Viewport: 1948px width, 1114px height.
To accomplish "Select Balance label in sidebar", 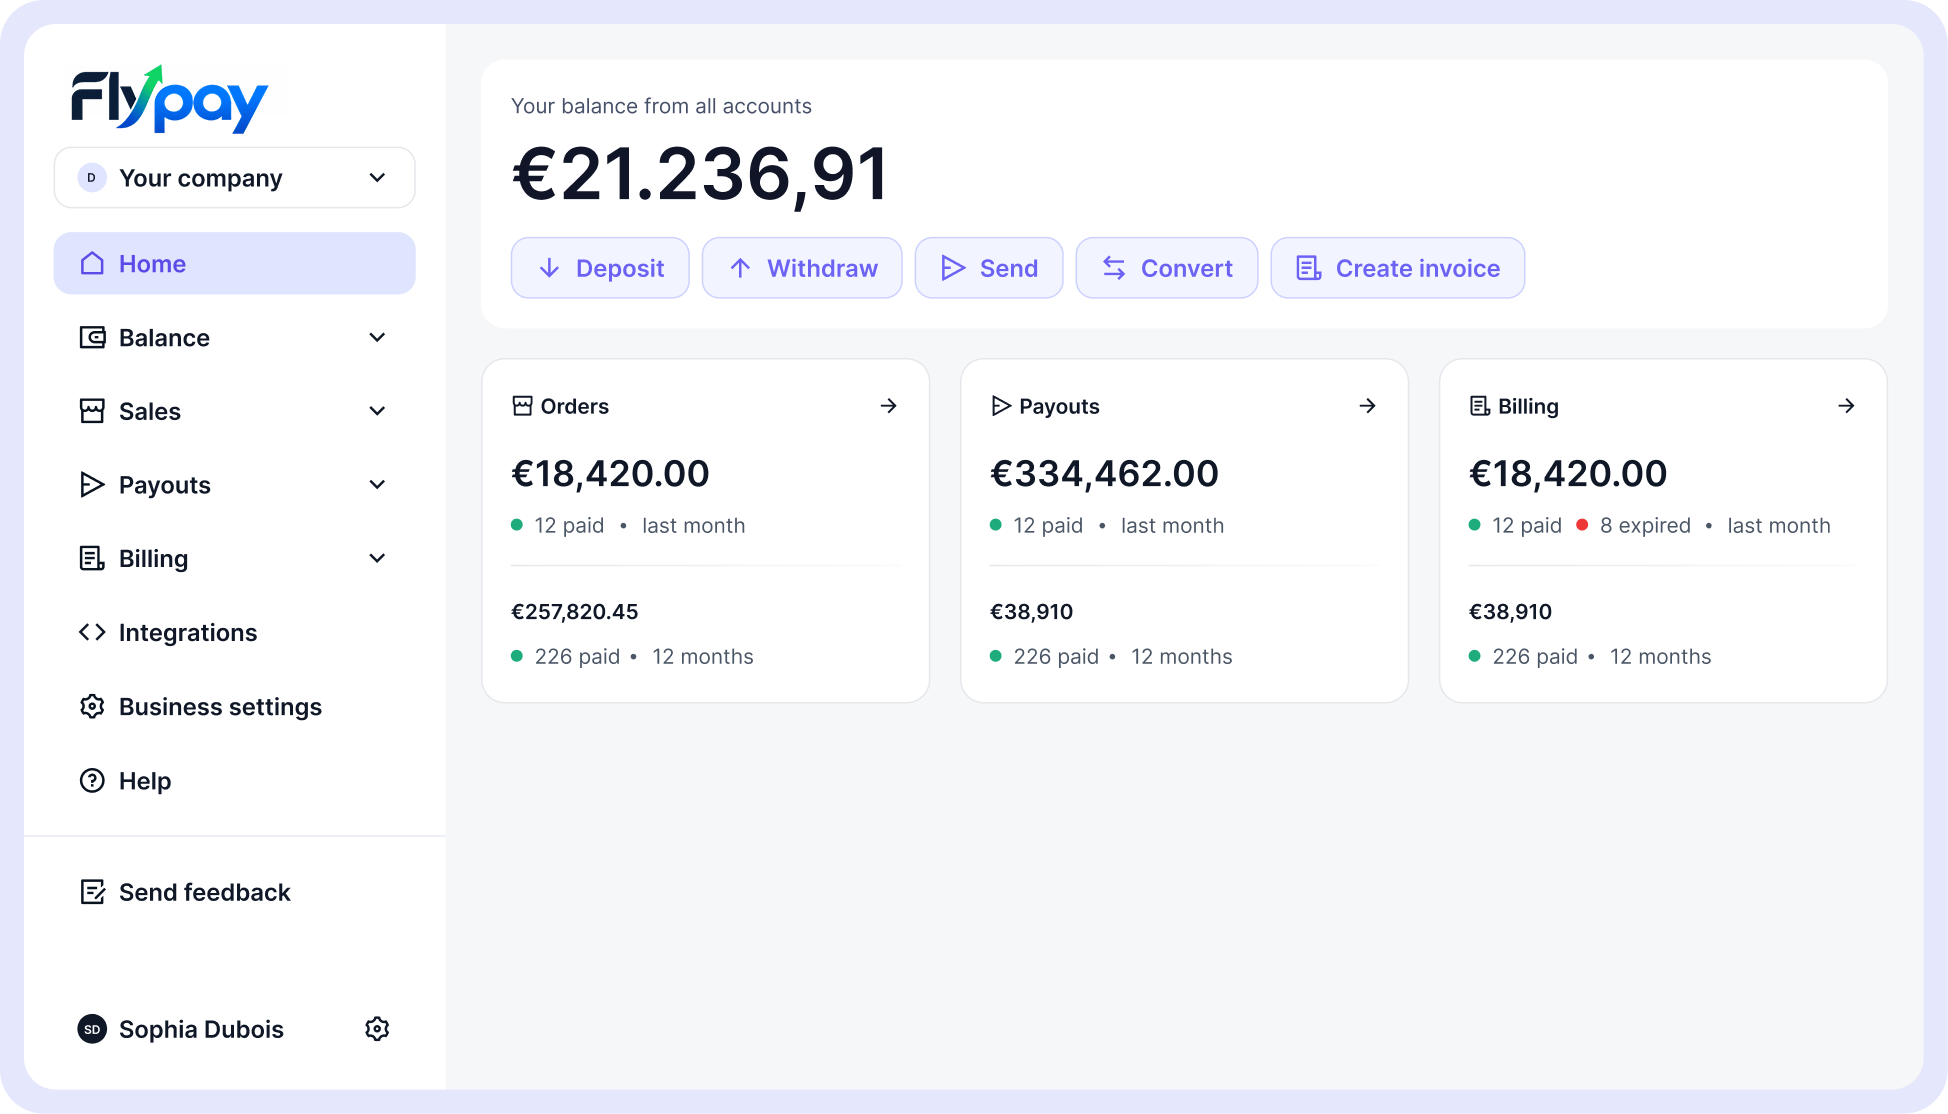I will click(164, 337).
